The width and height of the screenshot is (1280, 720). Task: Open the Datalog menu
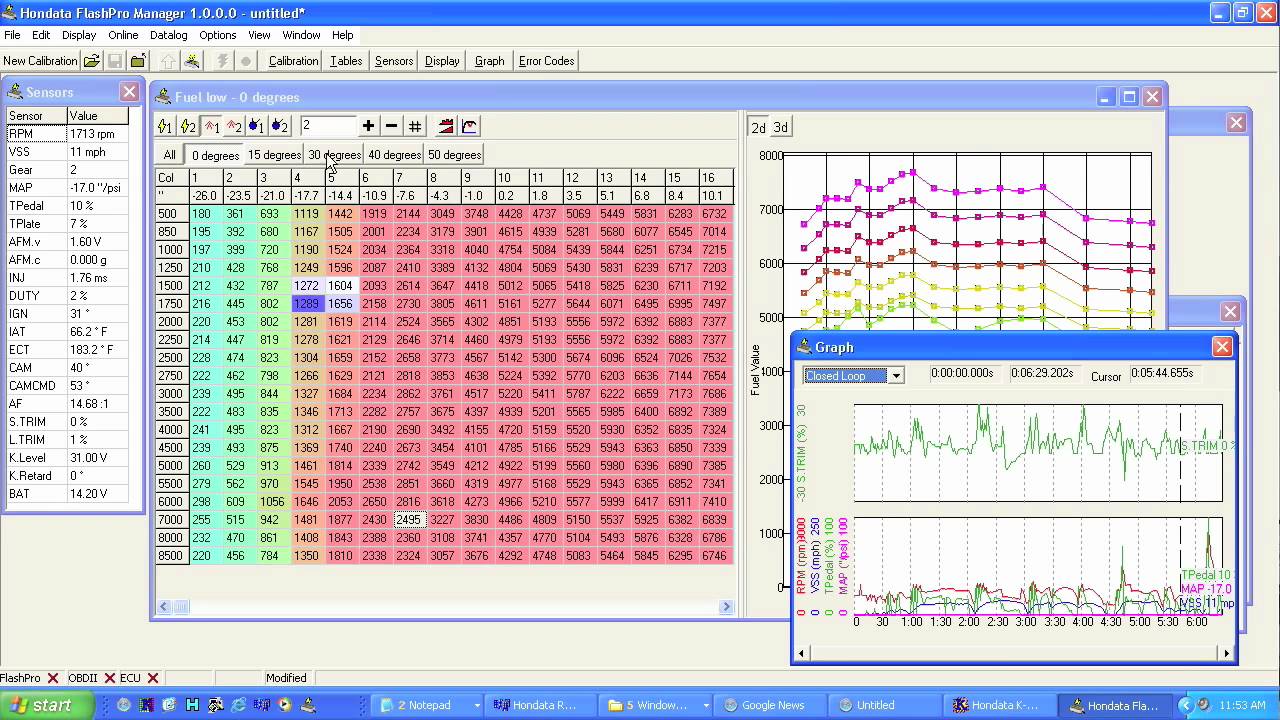[169, 35]
